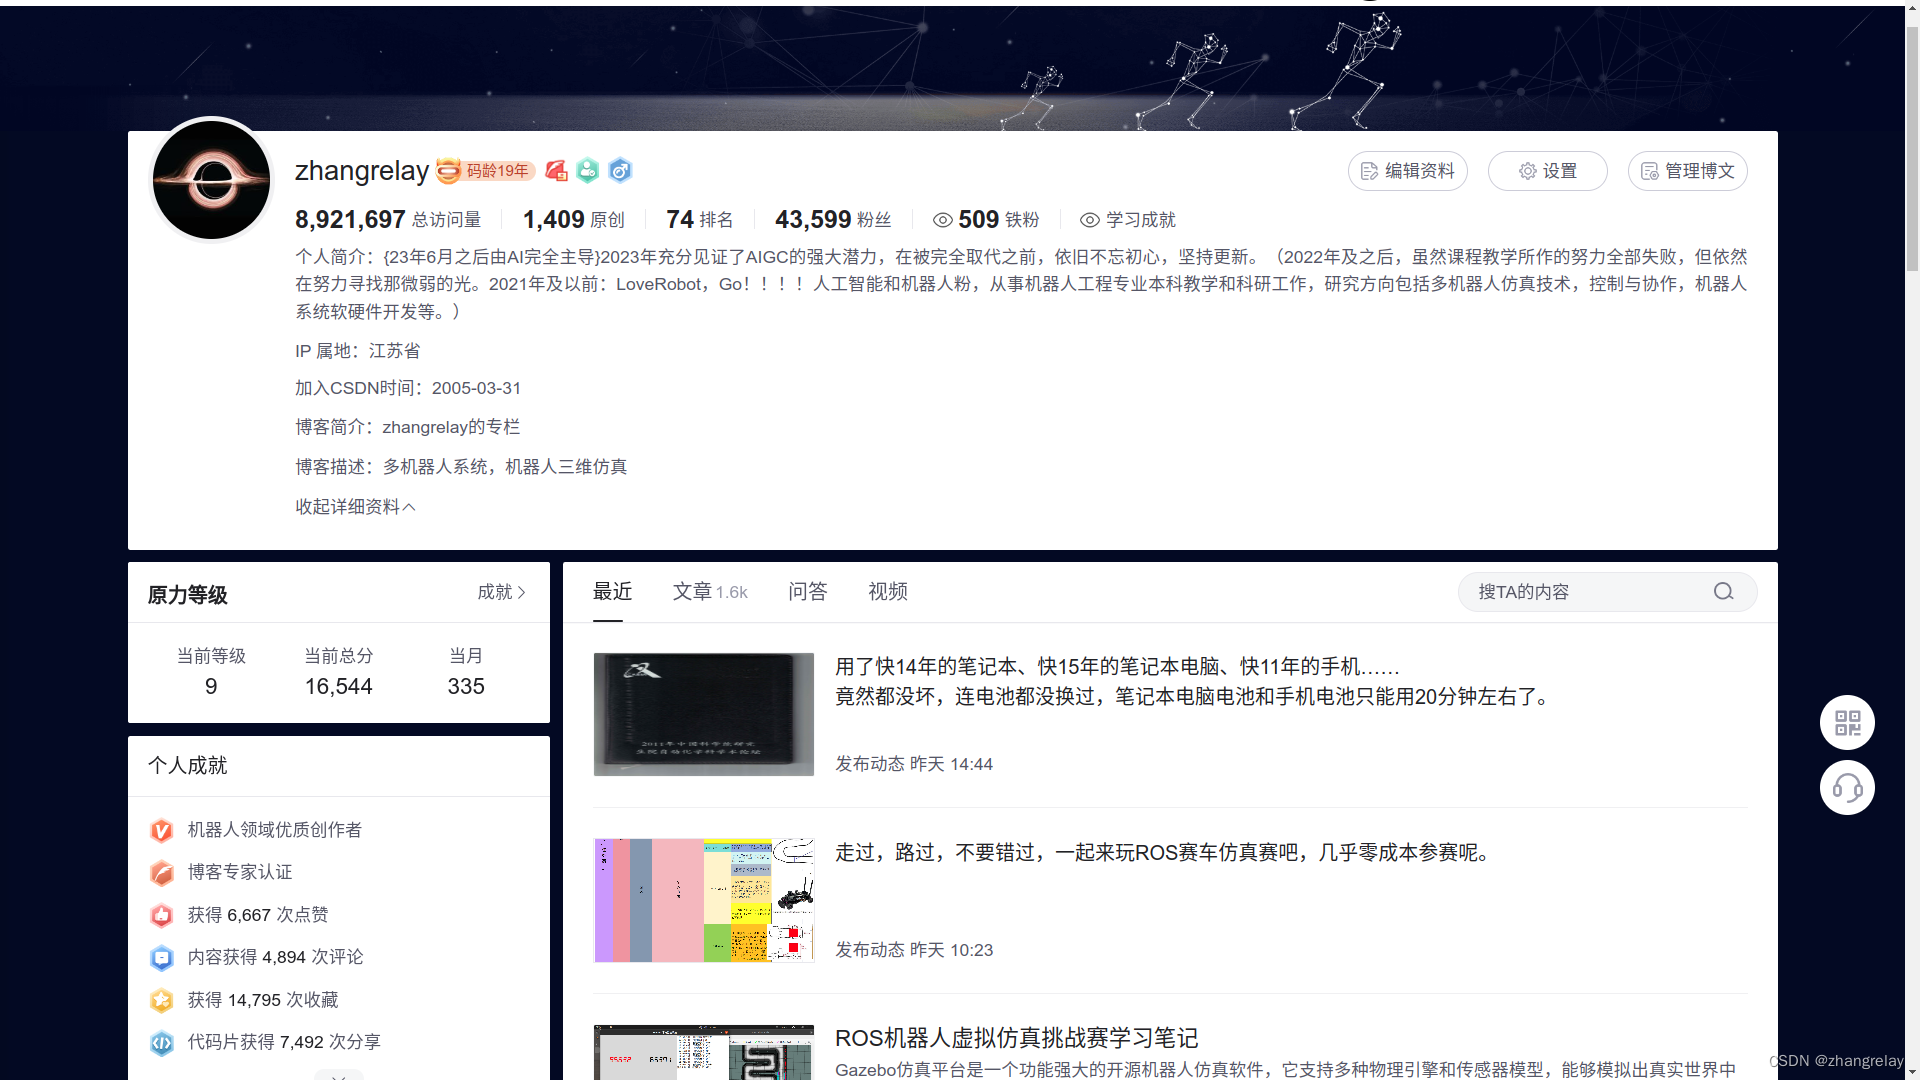Screen dimensions: 1920x1080
Task: Expand more personal achievements at the panel bottom
Action: point(339,1075)
